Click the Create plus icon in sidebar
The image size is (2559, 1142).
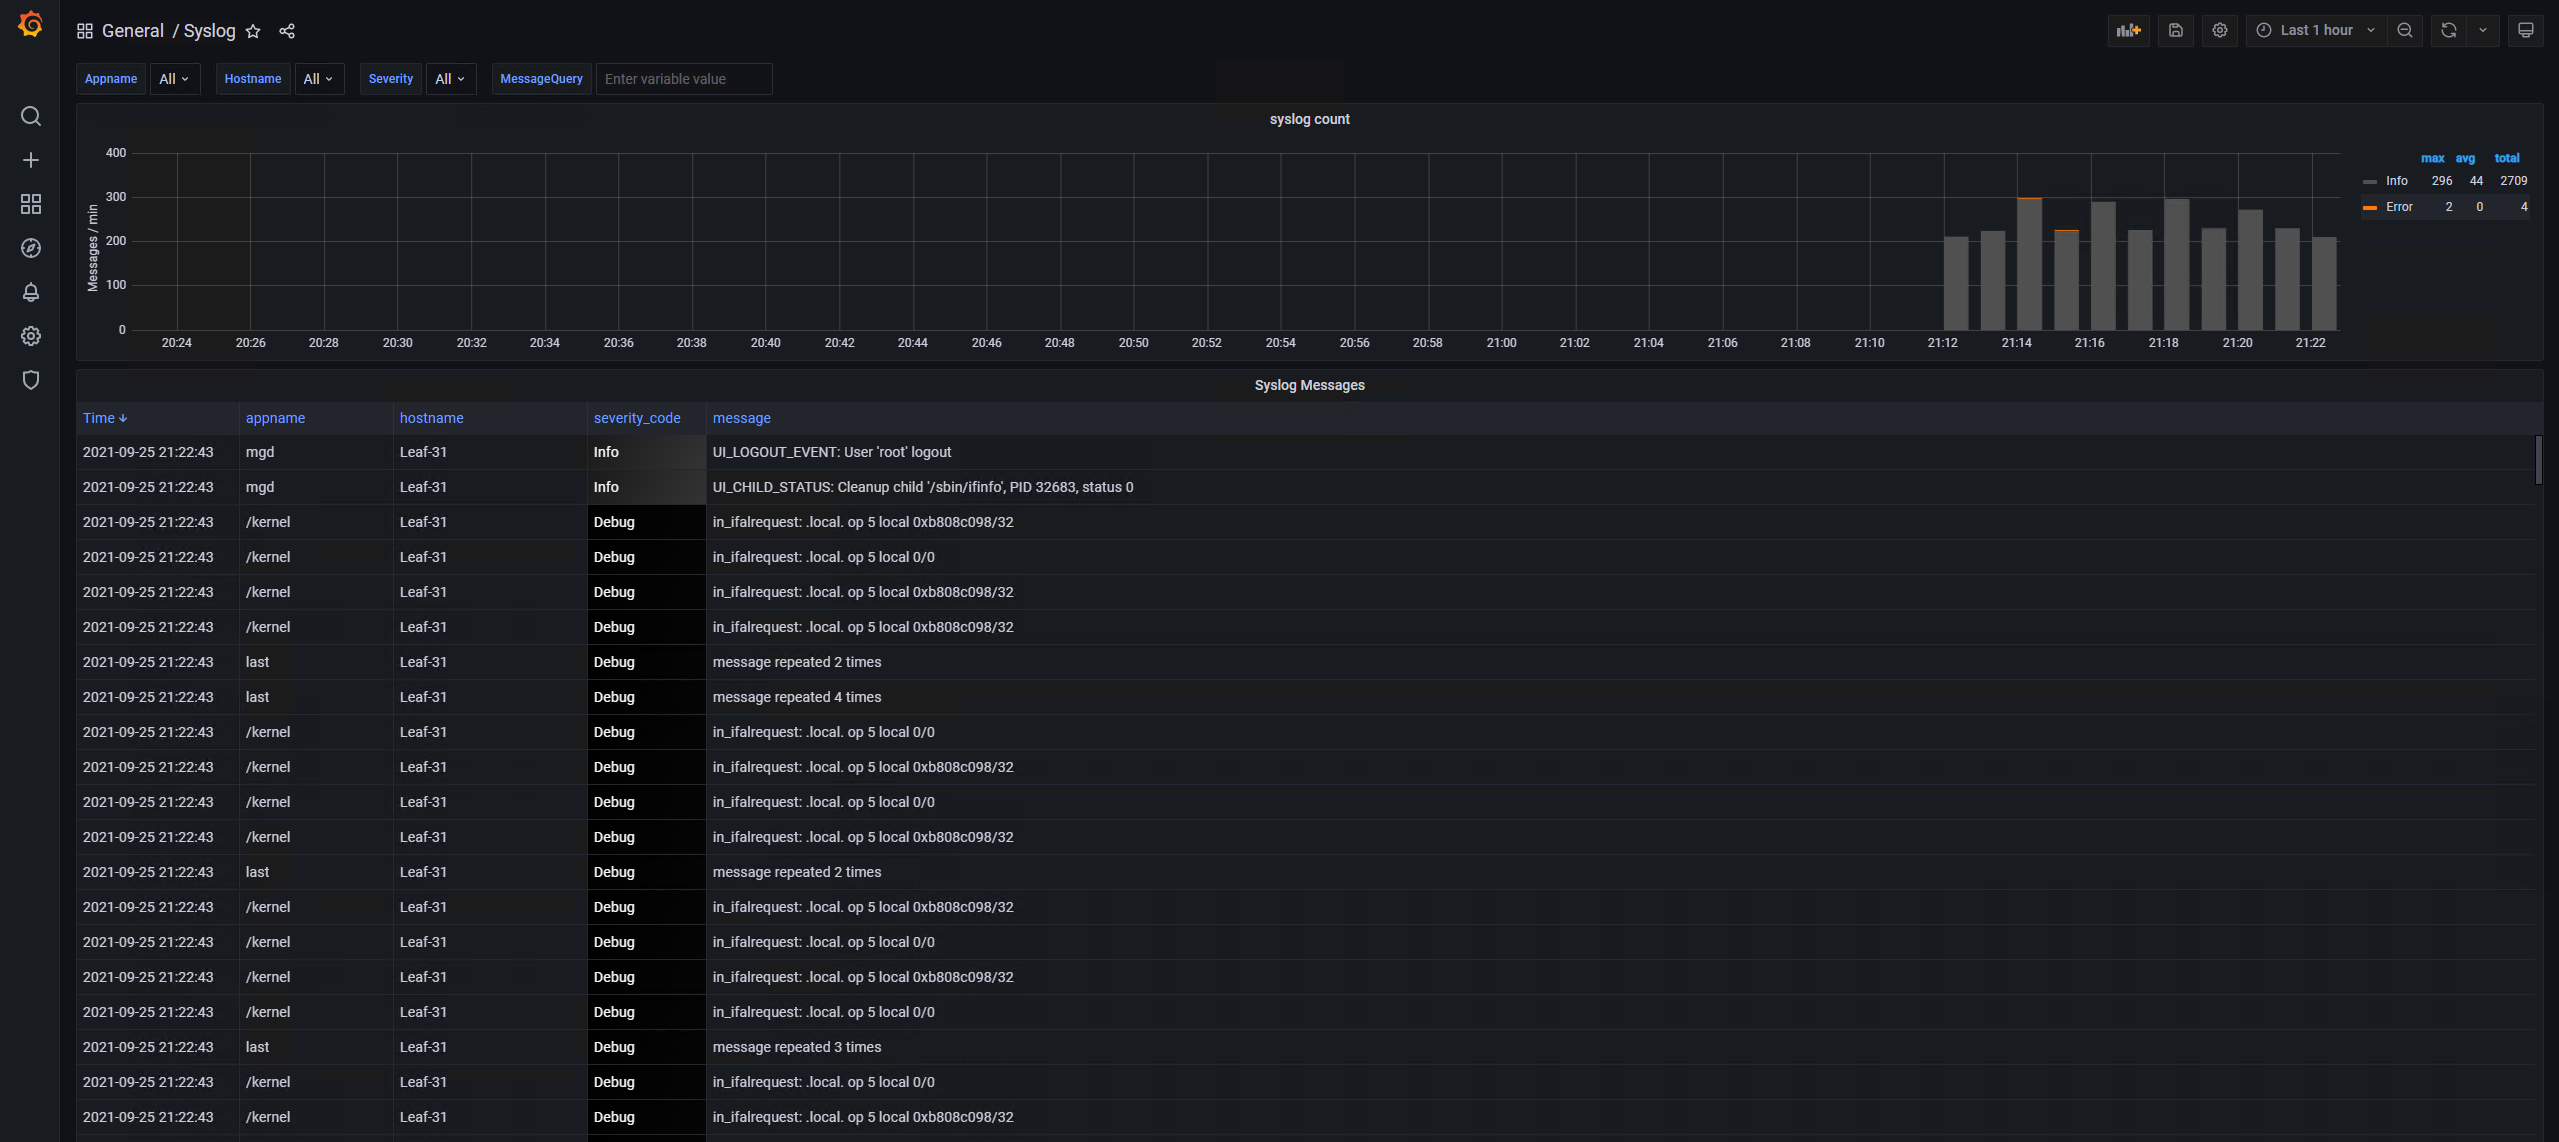click(30, 160)
